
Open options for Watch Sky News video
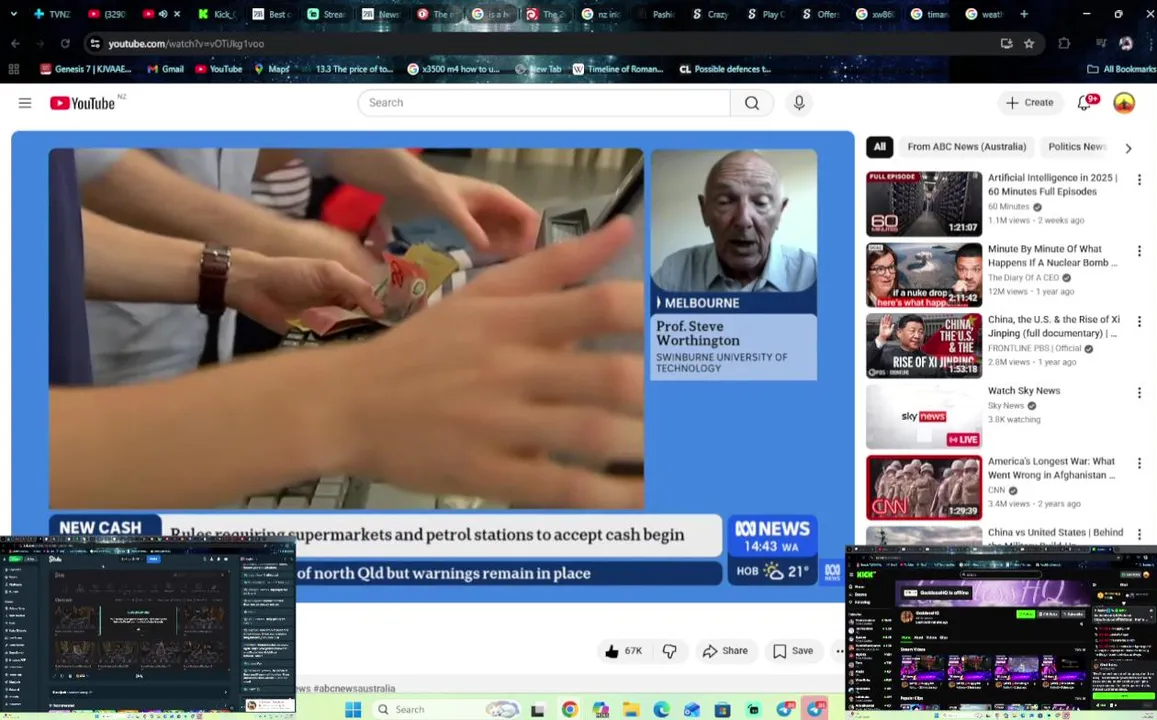1139,393
